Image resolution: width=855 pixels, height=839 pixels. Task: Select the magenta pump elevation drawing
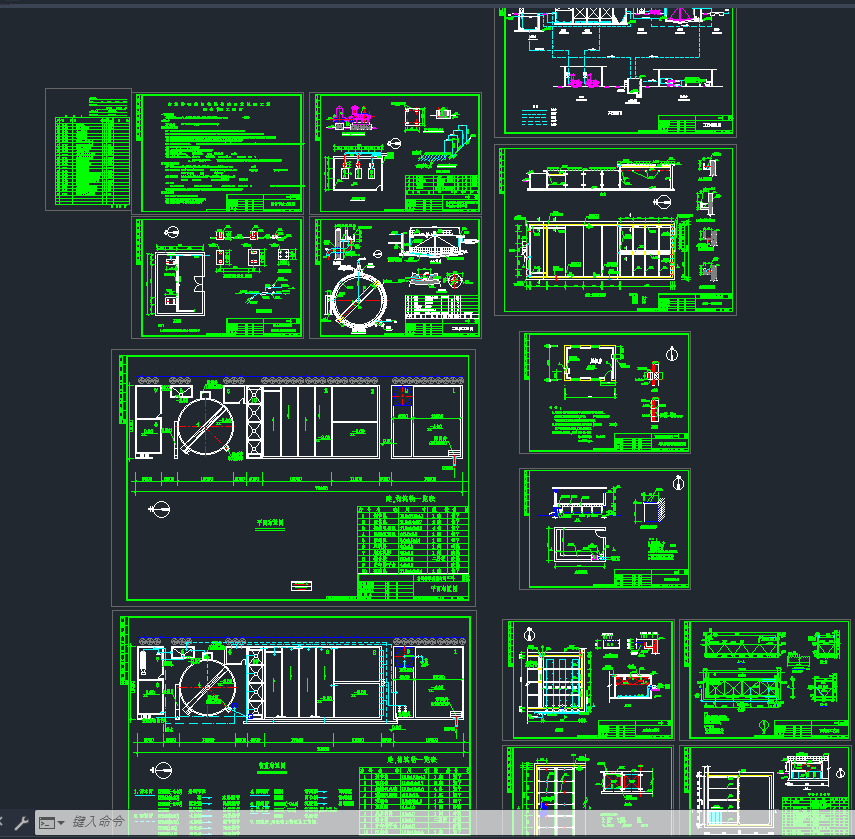point(353,117)
